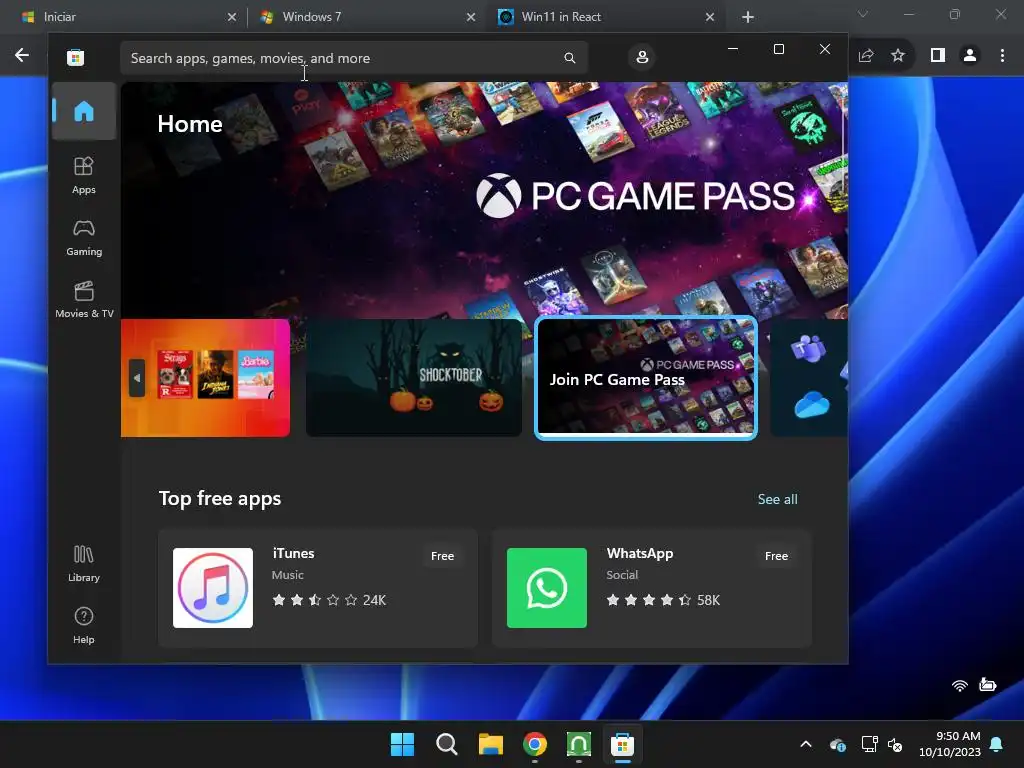
Task: Click the Microsoft Store taskbar icon
Action: tap(622, 744)
